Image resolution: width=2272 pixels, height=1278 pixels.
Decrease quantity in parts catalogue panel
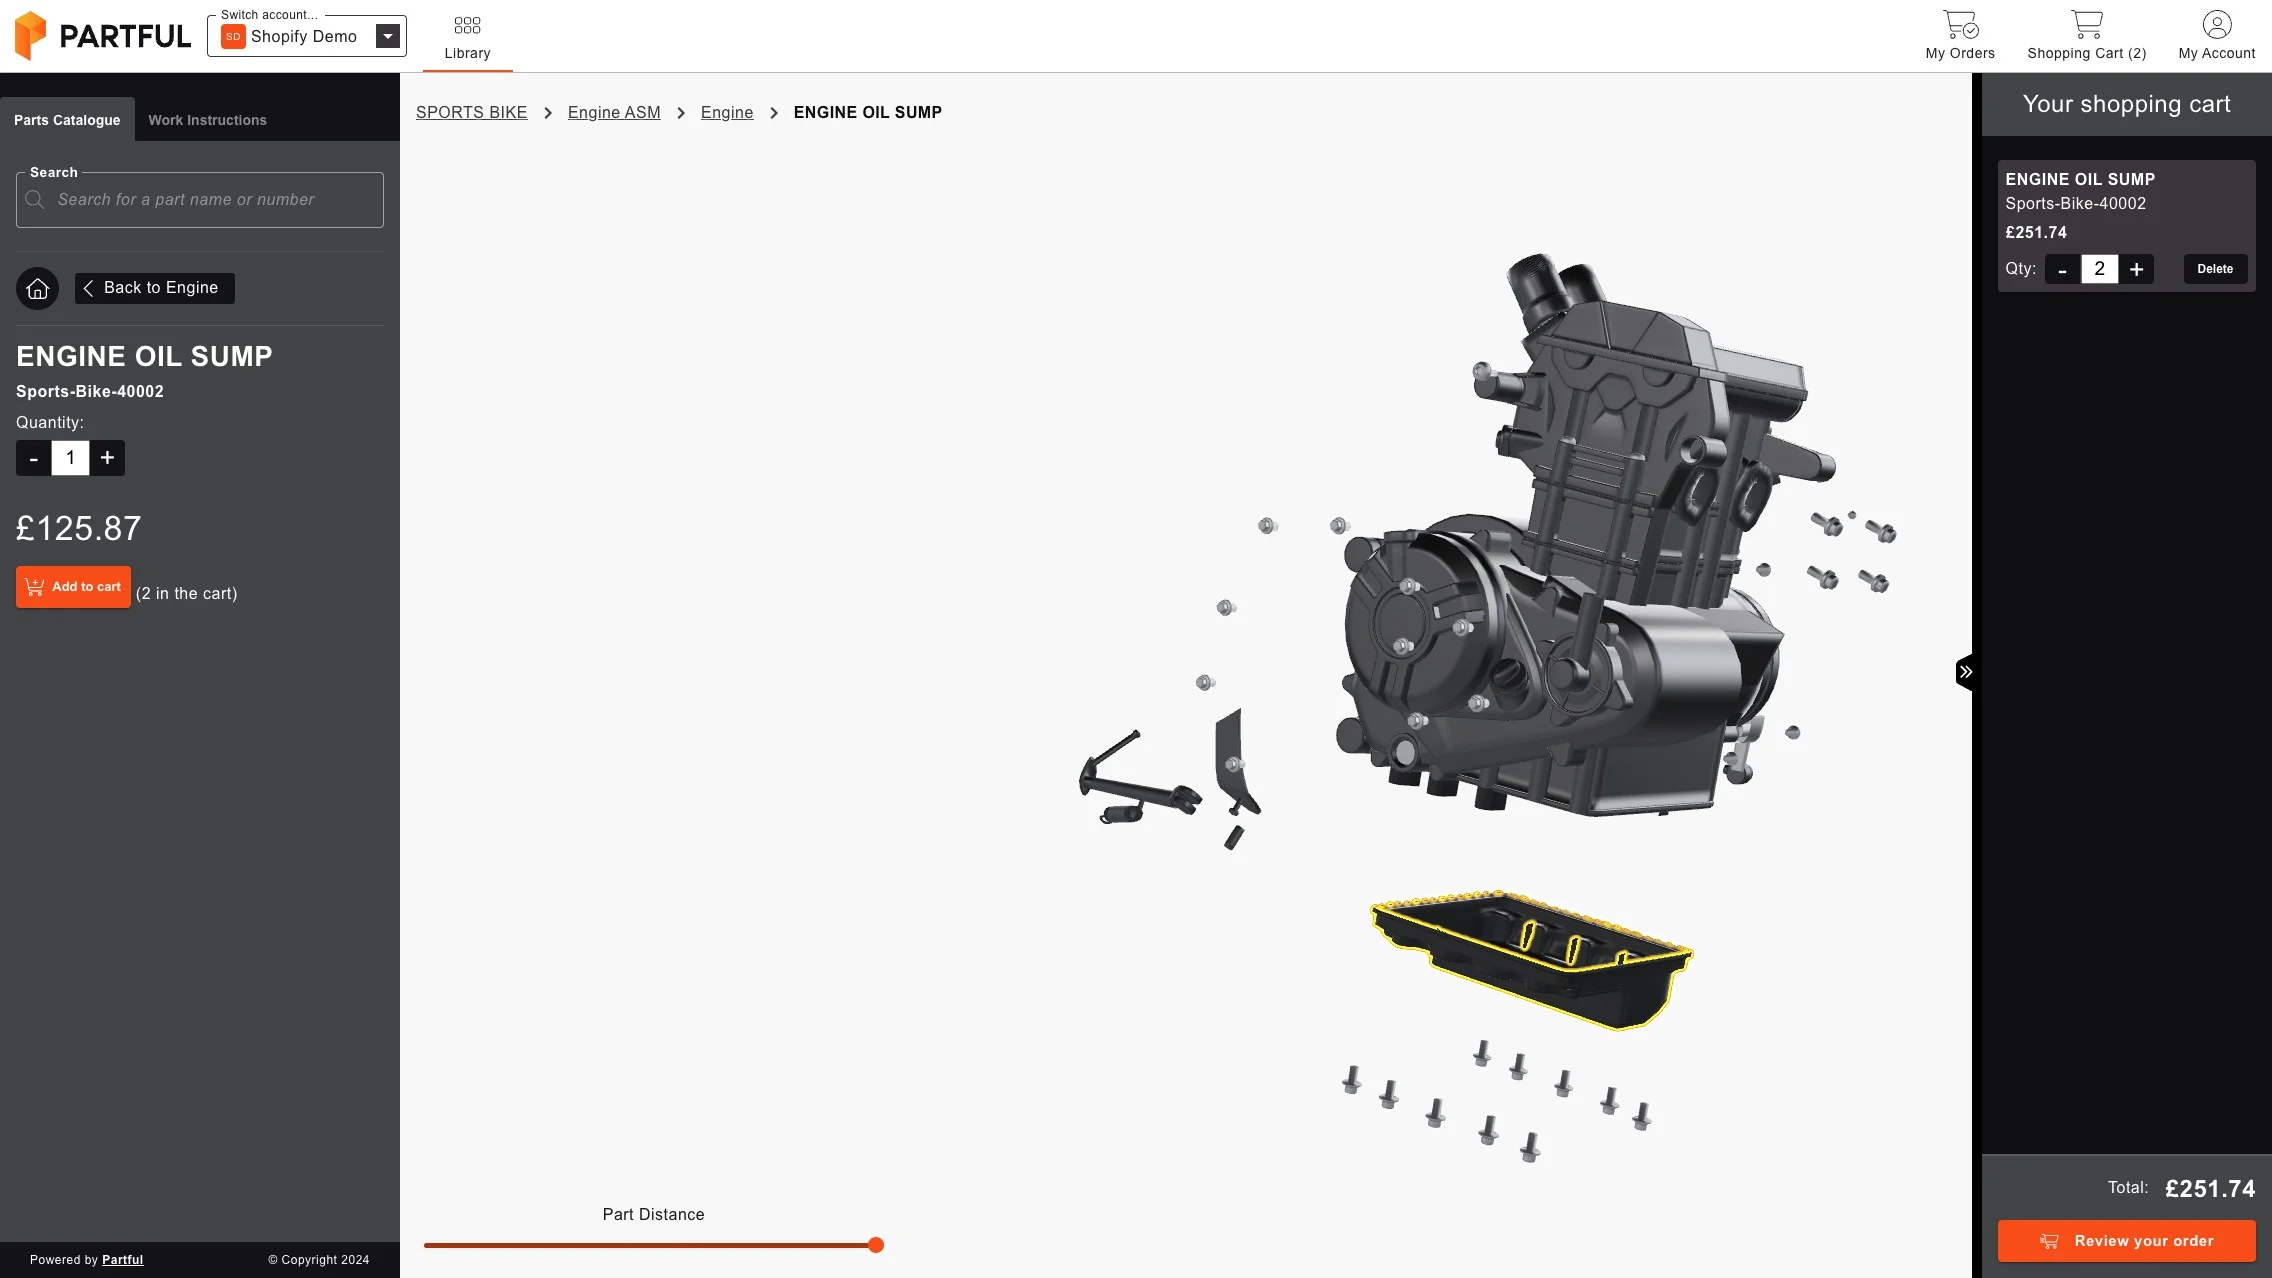[33, 459]
